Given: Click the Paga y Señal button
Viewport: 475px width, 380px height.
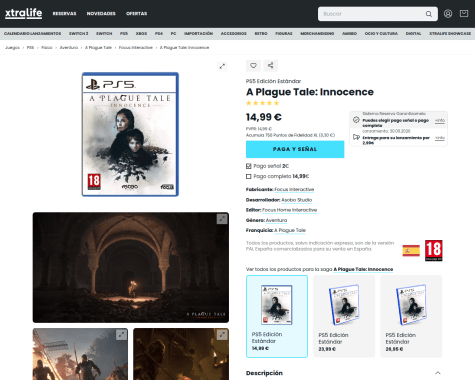Looking at the screenshot, I should [295, 149].
